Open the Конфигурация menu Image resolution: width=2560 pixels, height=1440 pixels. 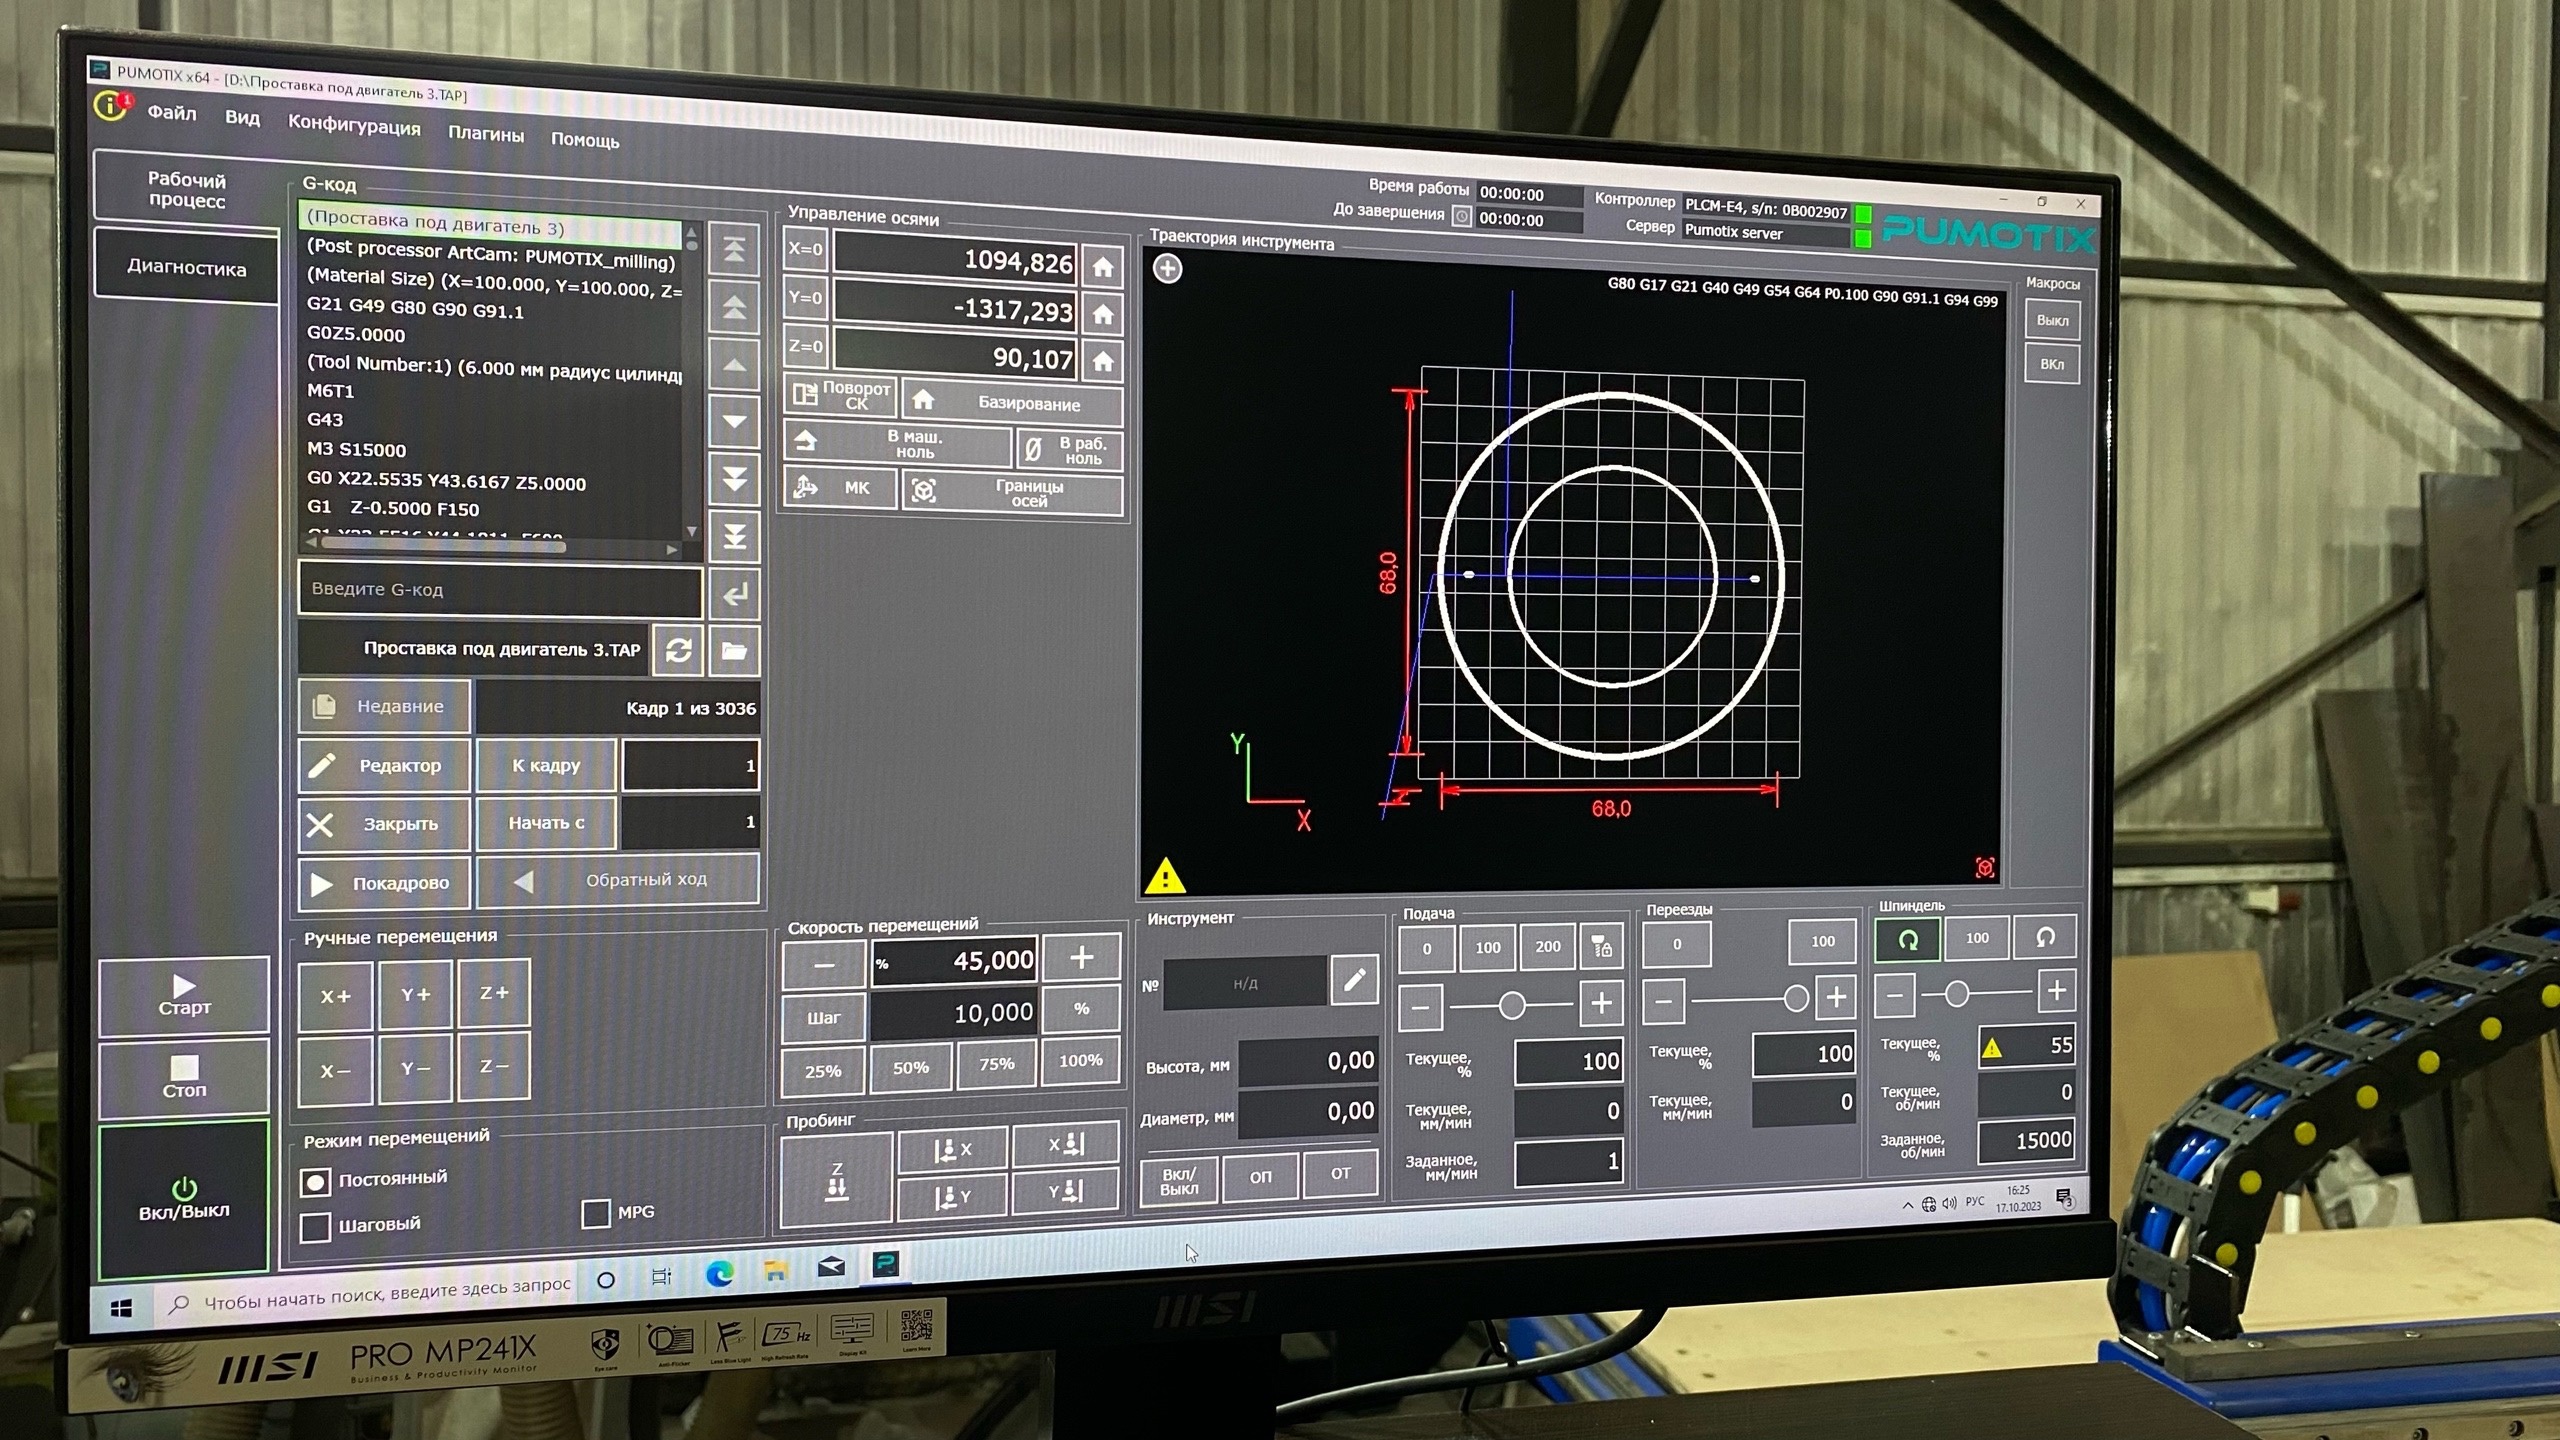click(x=354, y=127)
